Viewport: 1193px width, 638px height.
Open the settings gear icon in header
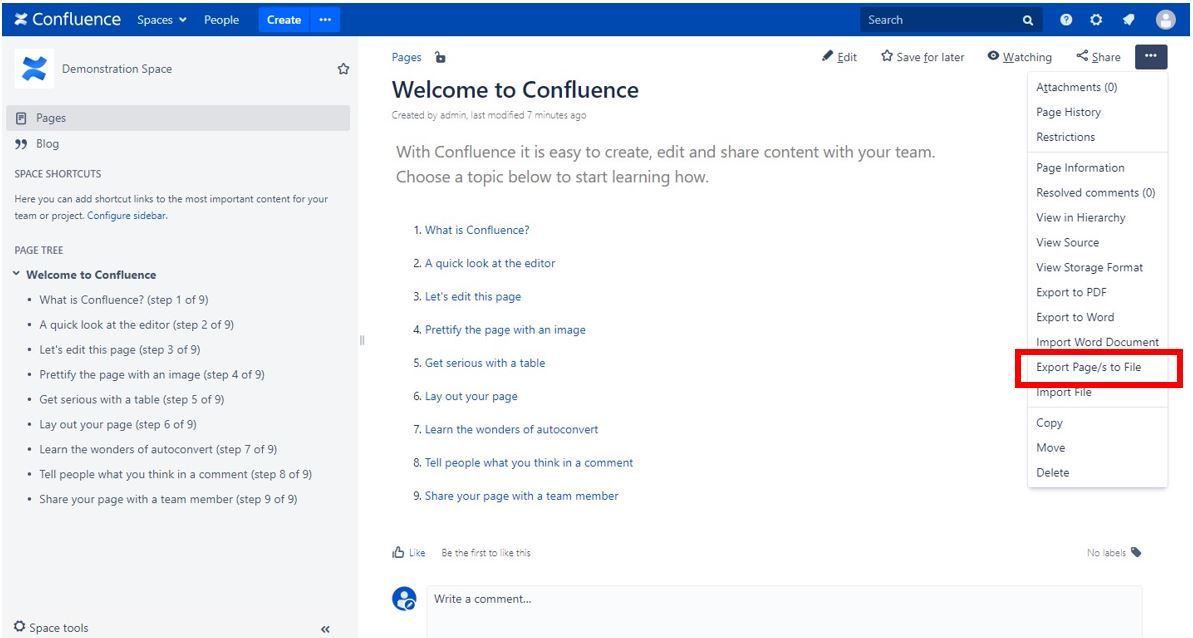(1096, 20)
